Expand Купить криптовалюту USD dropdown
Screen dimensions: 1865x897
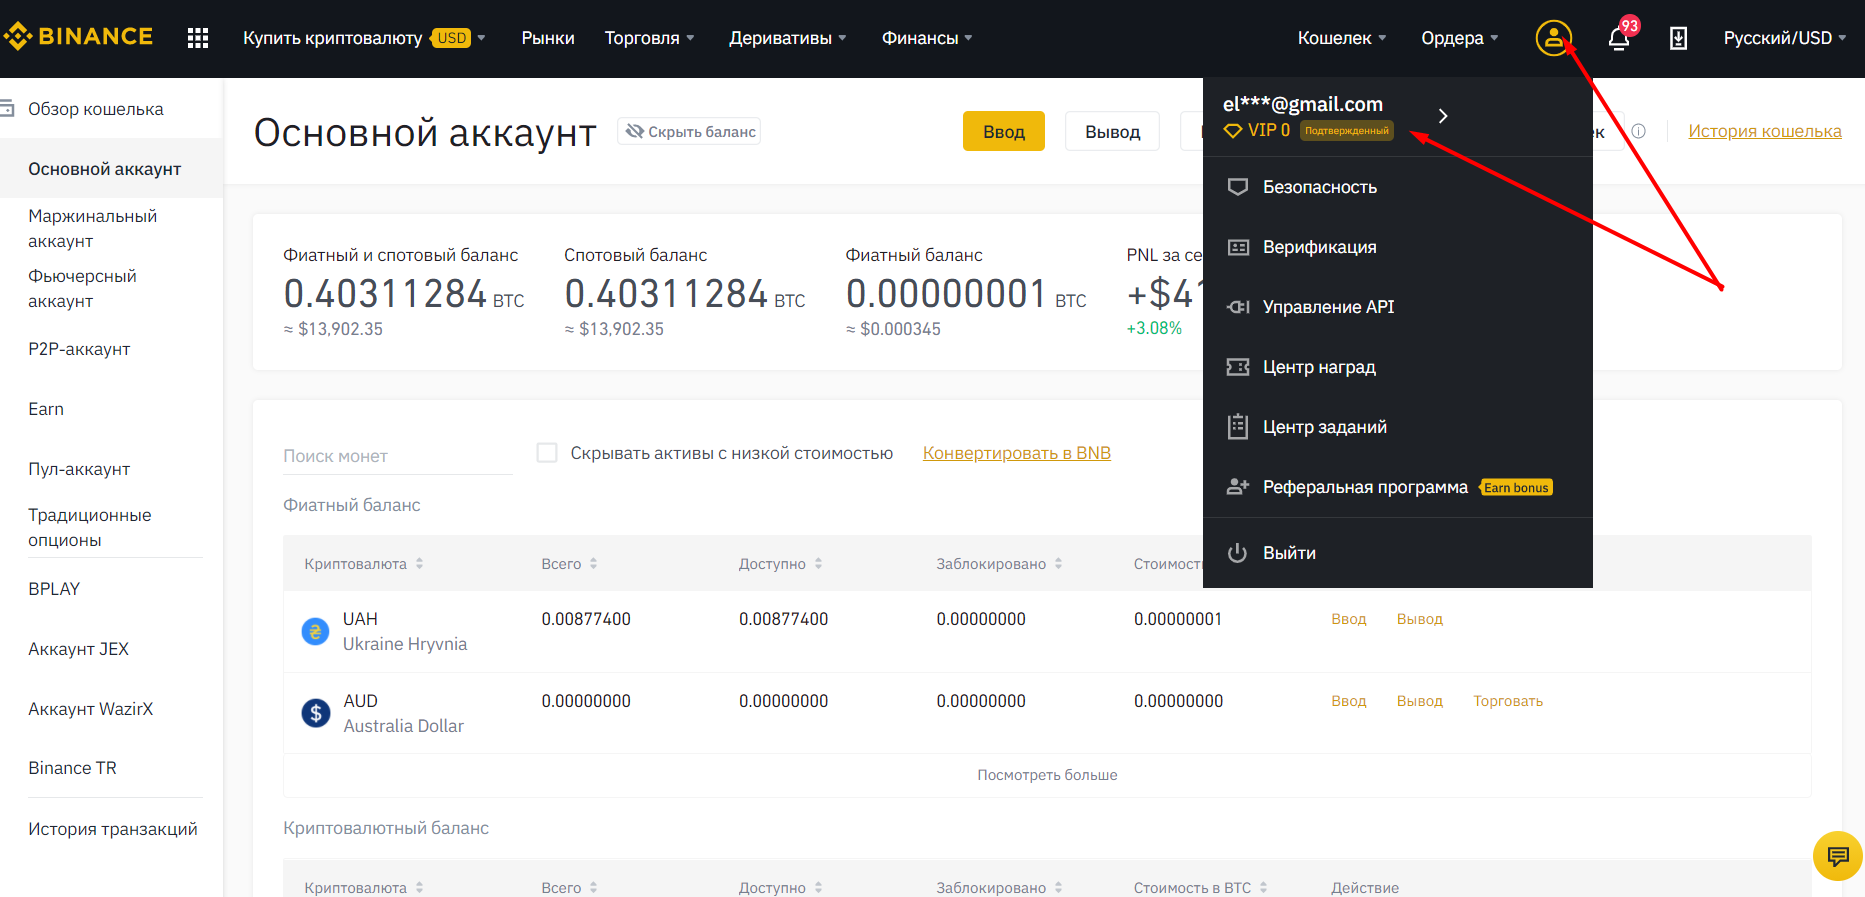tap(364, 38)
